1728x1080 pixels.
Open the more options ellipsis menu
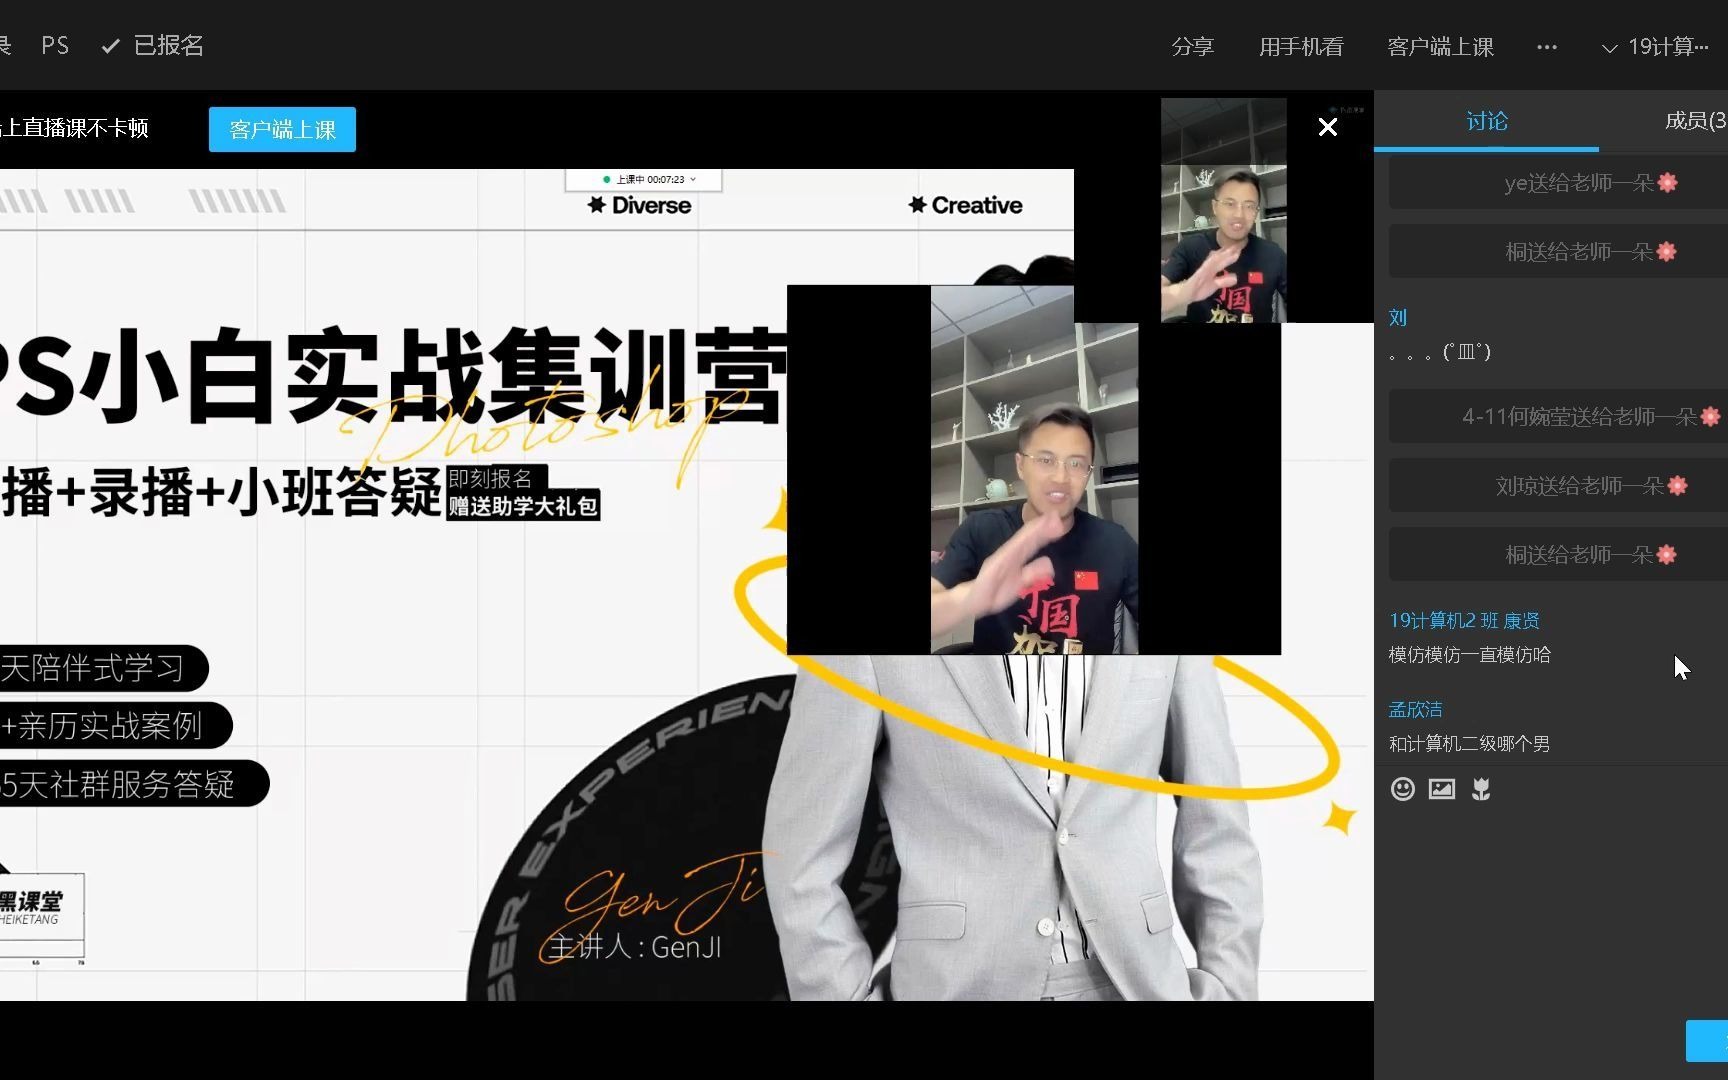pos(1547,47)
